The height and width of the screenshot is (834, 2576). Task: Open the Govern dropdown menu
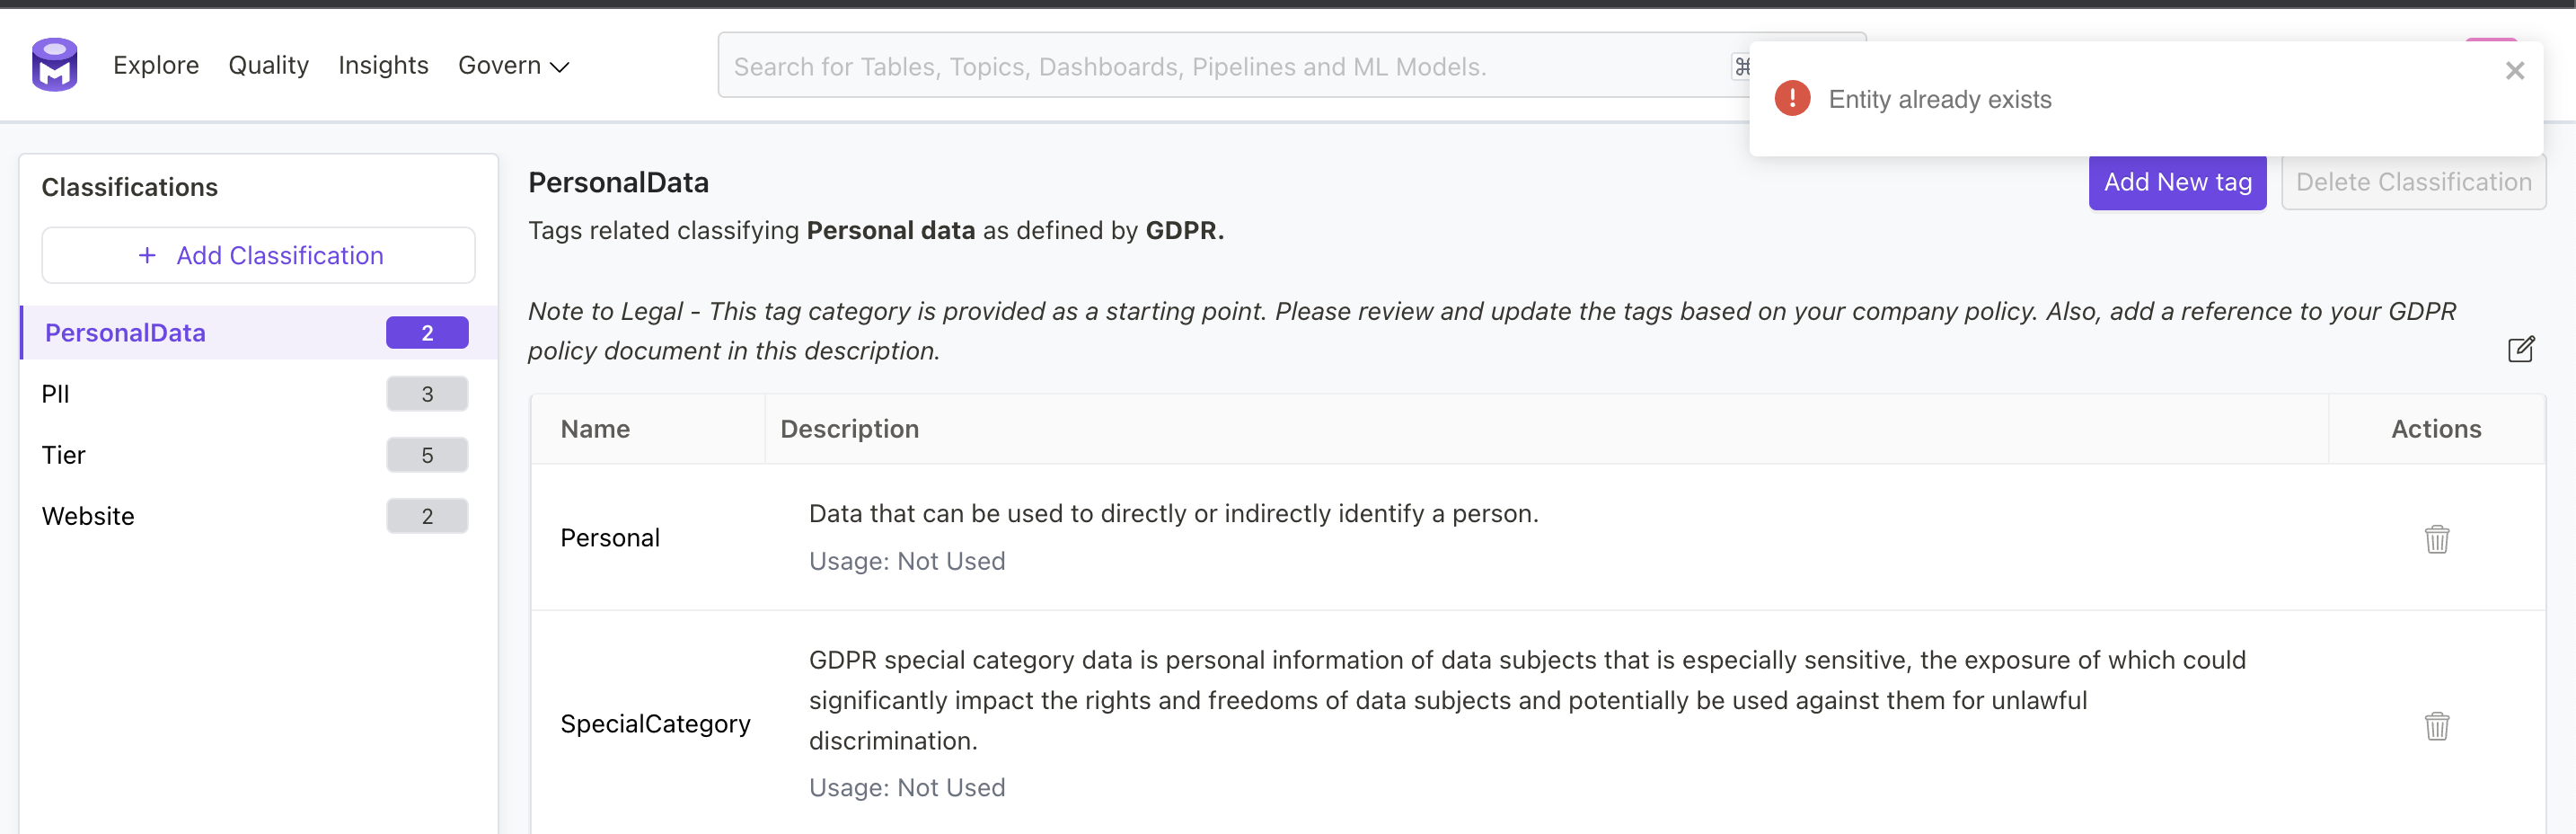point(513,65)
